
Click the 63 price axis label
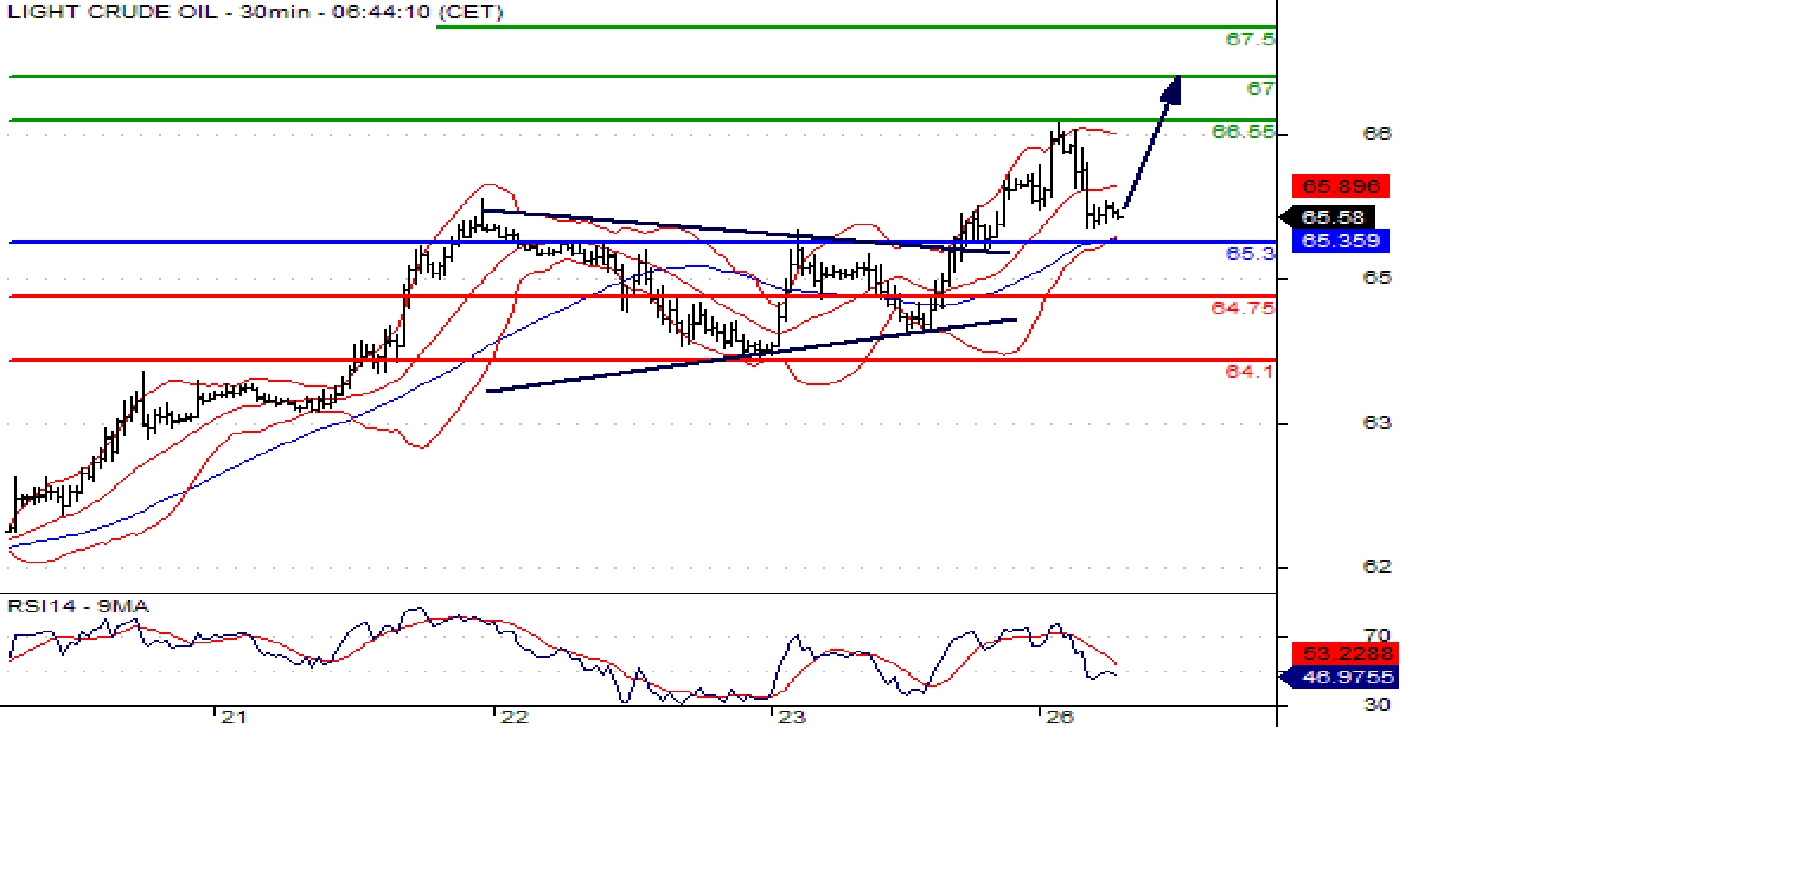coord(1377,423)
